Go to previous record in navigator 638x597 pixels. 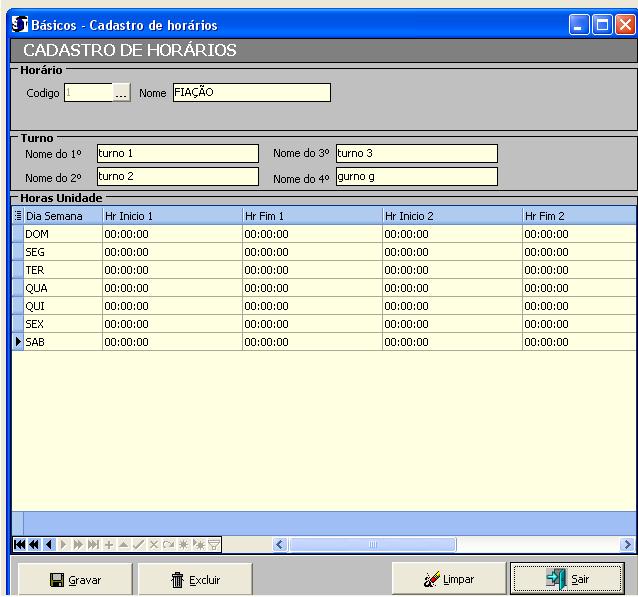click(x=48, y=544)
